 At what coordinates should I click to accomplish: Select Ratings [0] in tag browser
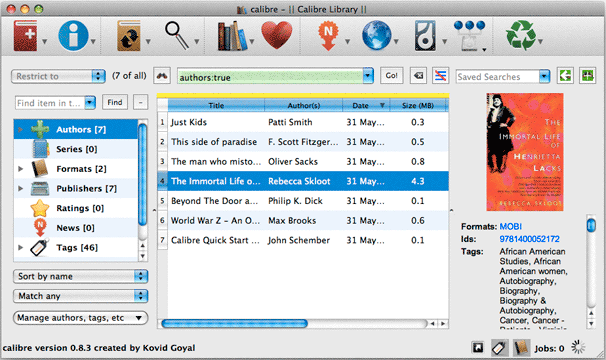coord(76,208)
